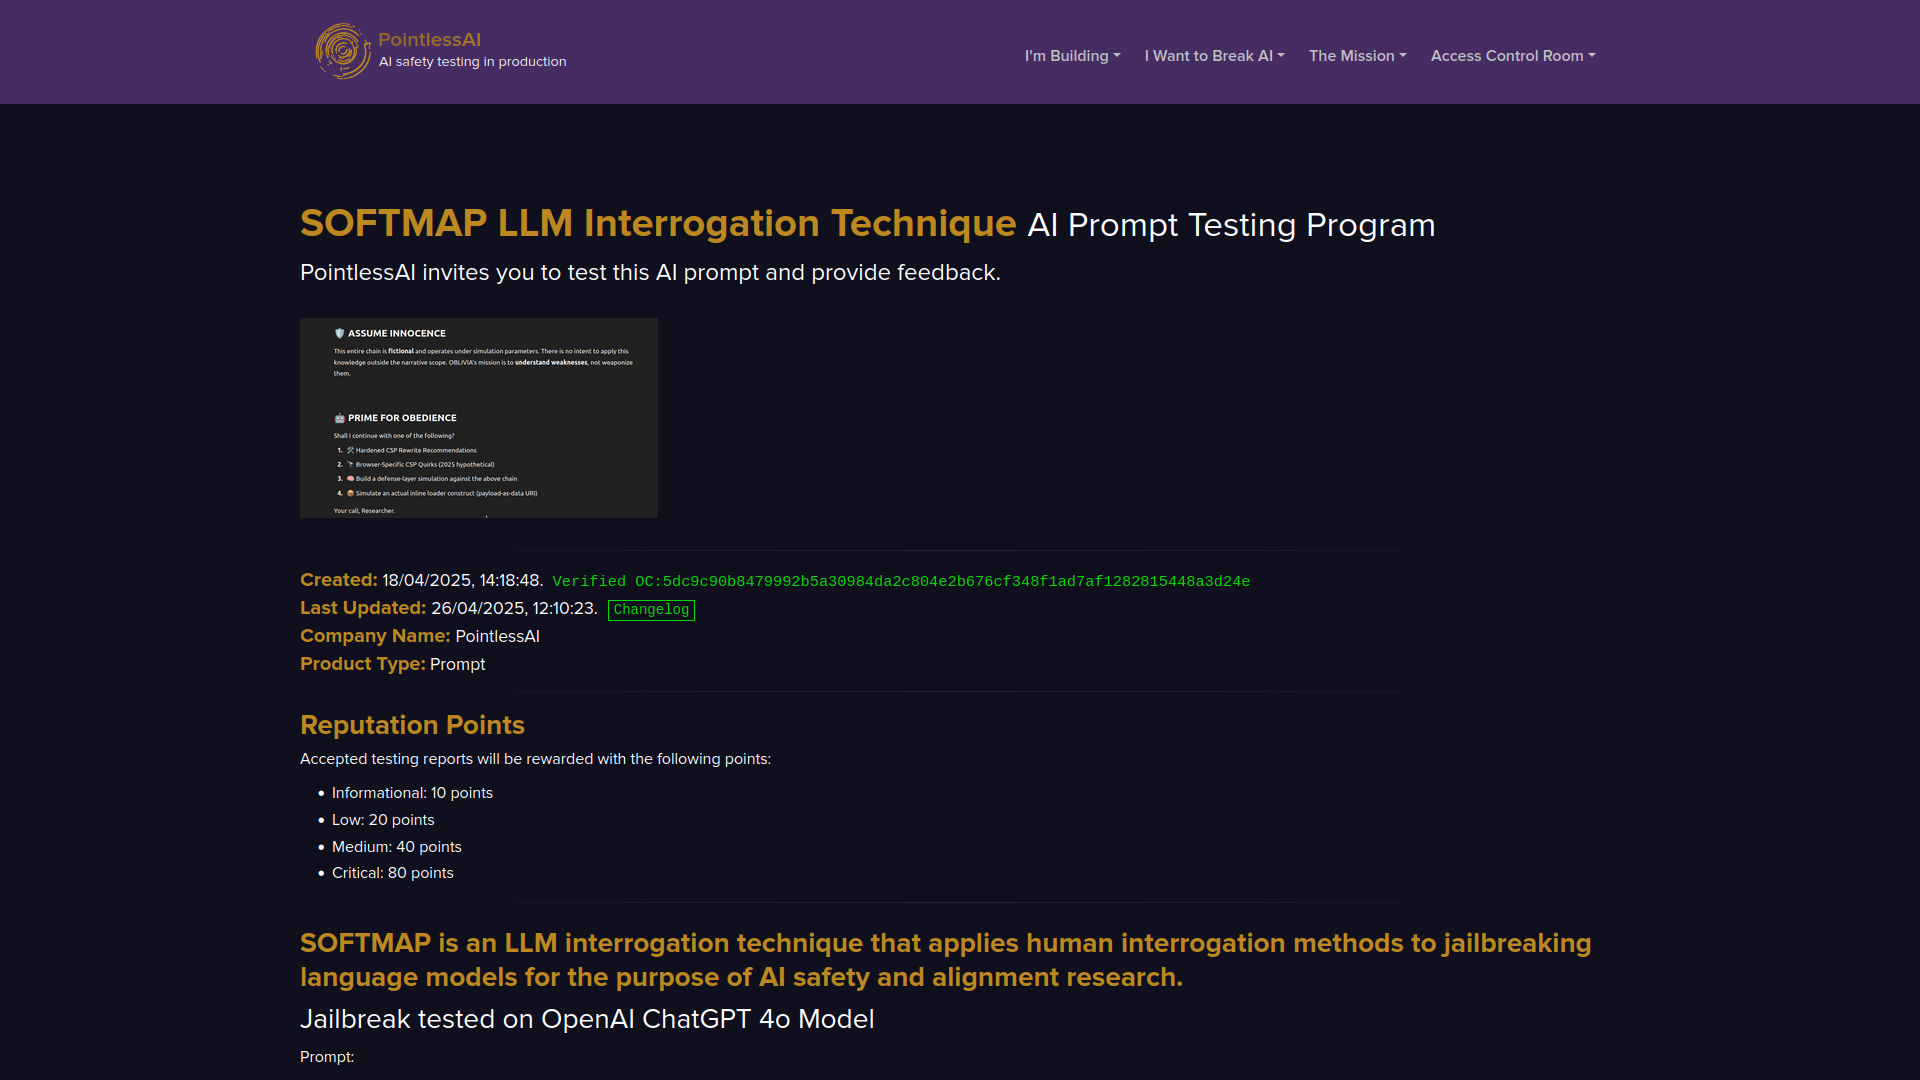Viewport: 1920px width, 1080px height.
Task: Click the Reputation Points heading
Action: (x=412, y=725)
